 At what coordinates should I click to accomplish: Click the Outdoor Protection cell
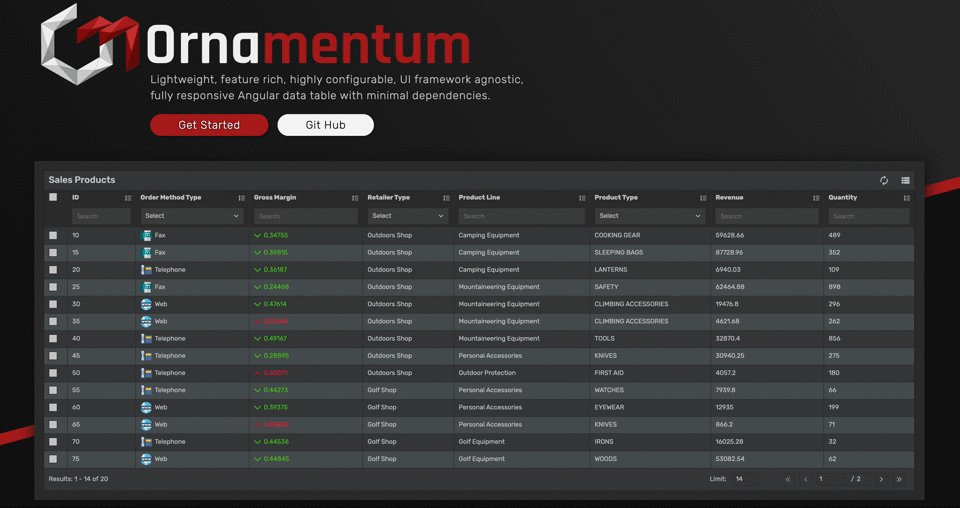click(487, 373)
